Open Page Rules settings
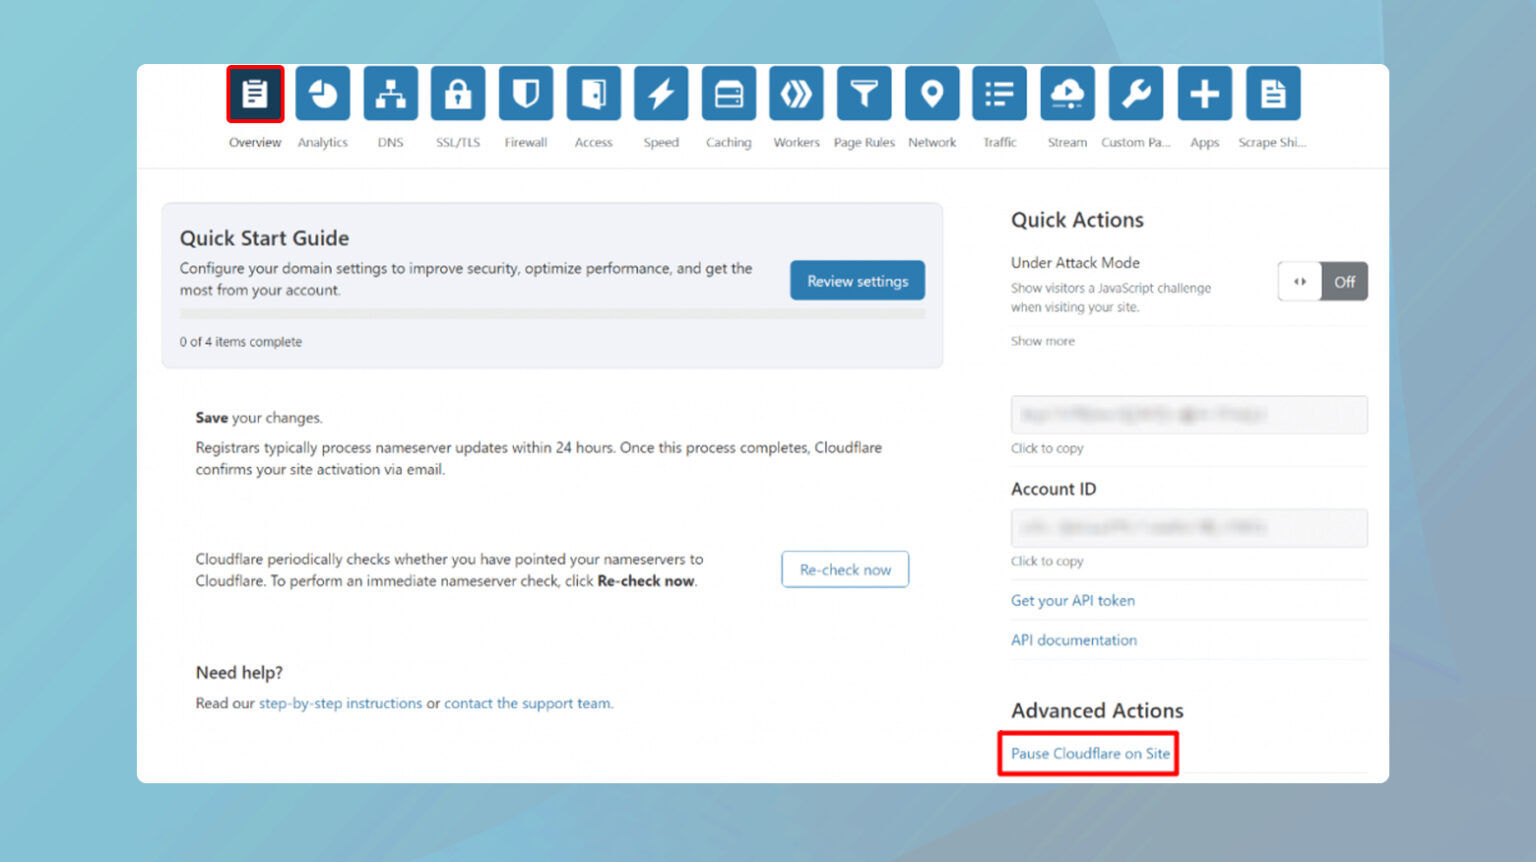 point(864,93)
